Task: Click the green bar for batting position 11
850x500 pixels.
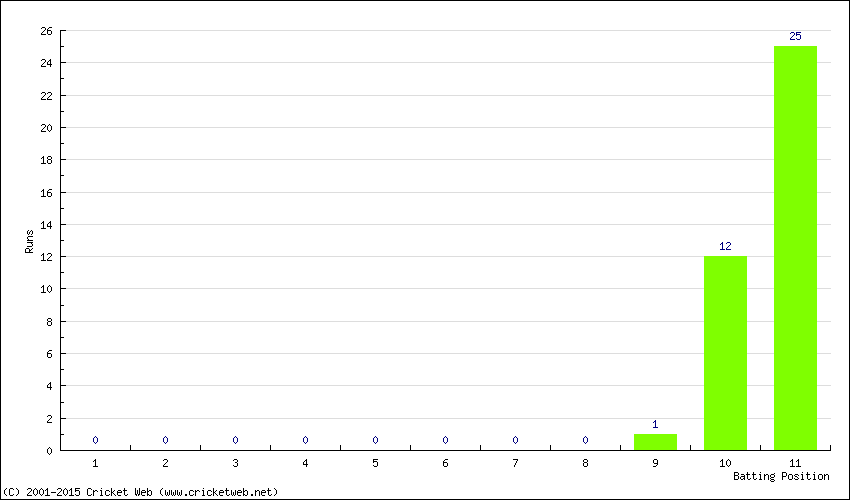Action: click(795, 248)
